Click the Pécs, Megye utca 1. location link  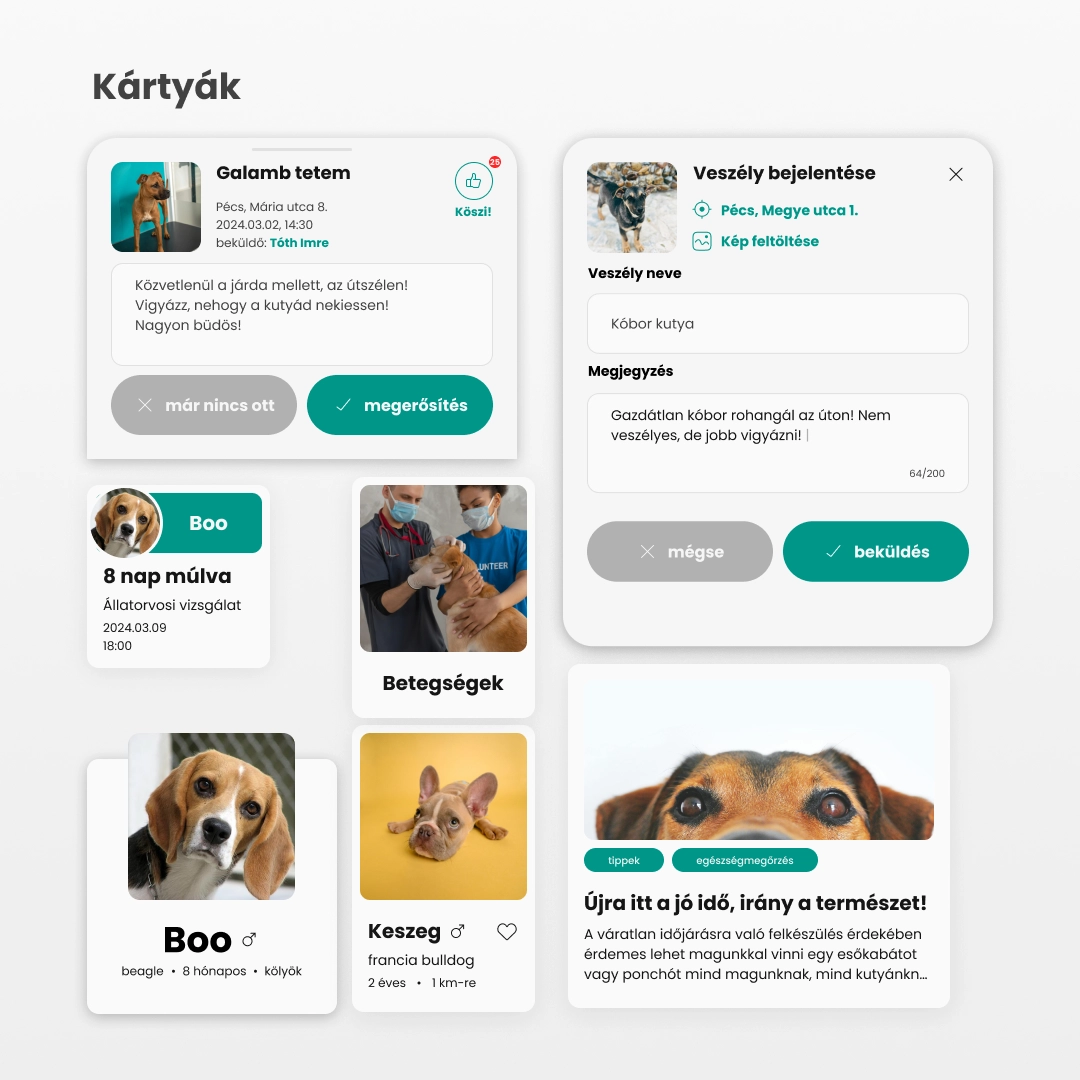(x=789, y=210)
